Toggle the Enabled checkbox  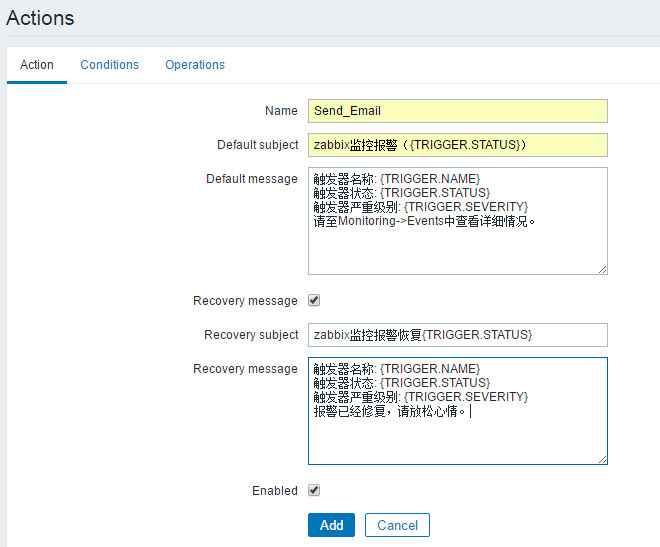(x=314, y=490)
